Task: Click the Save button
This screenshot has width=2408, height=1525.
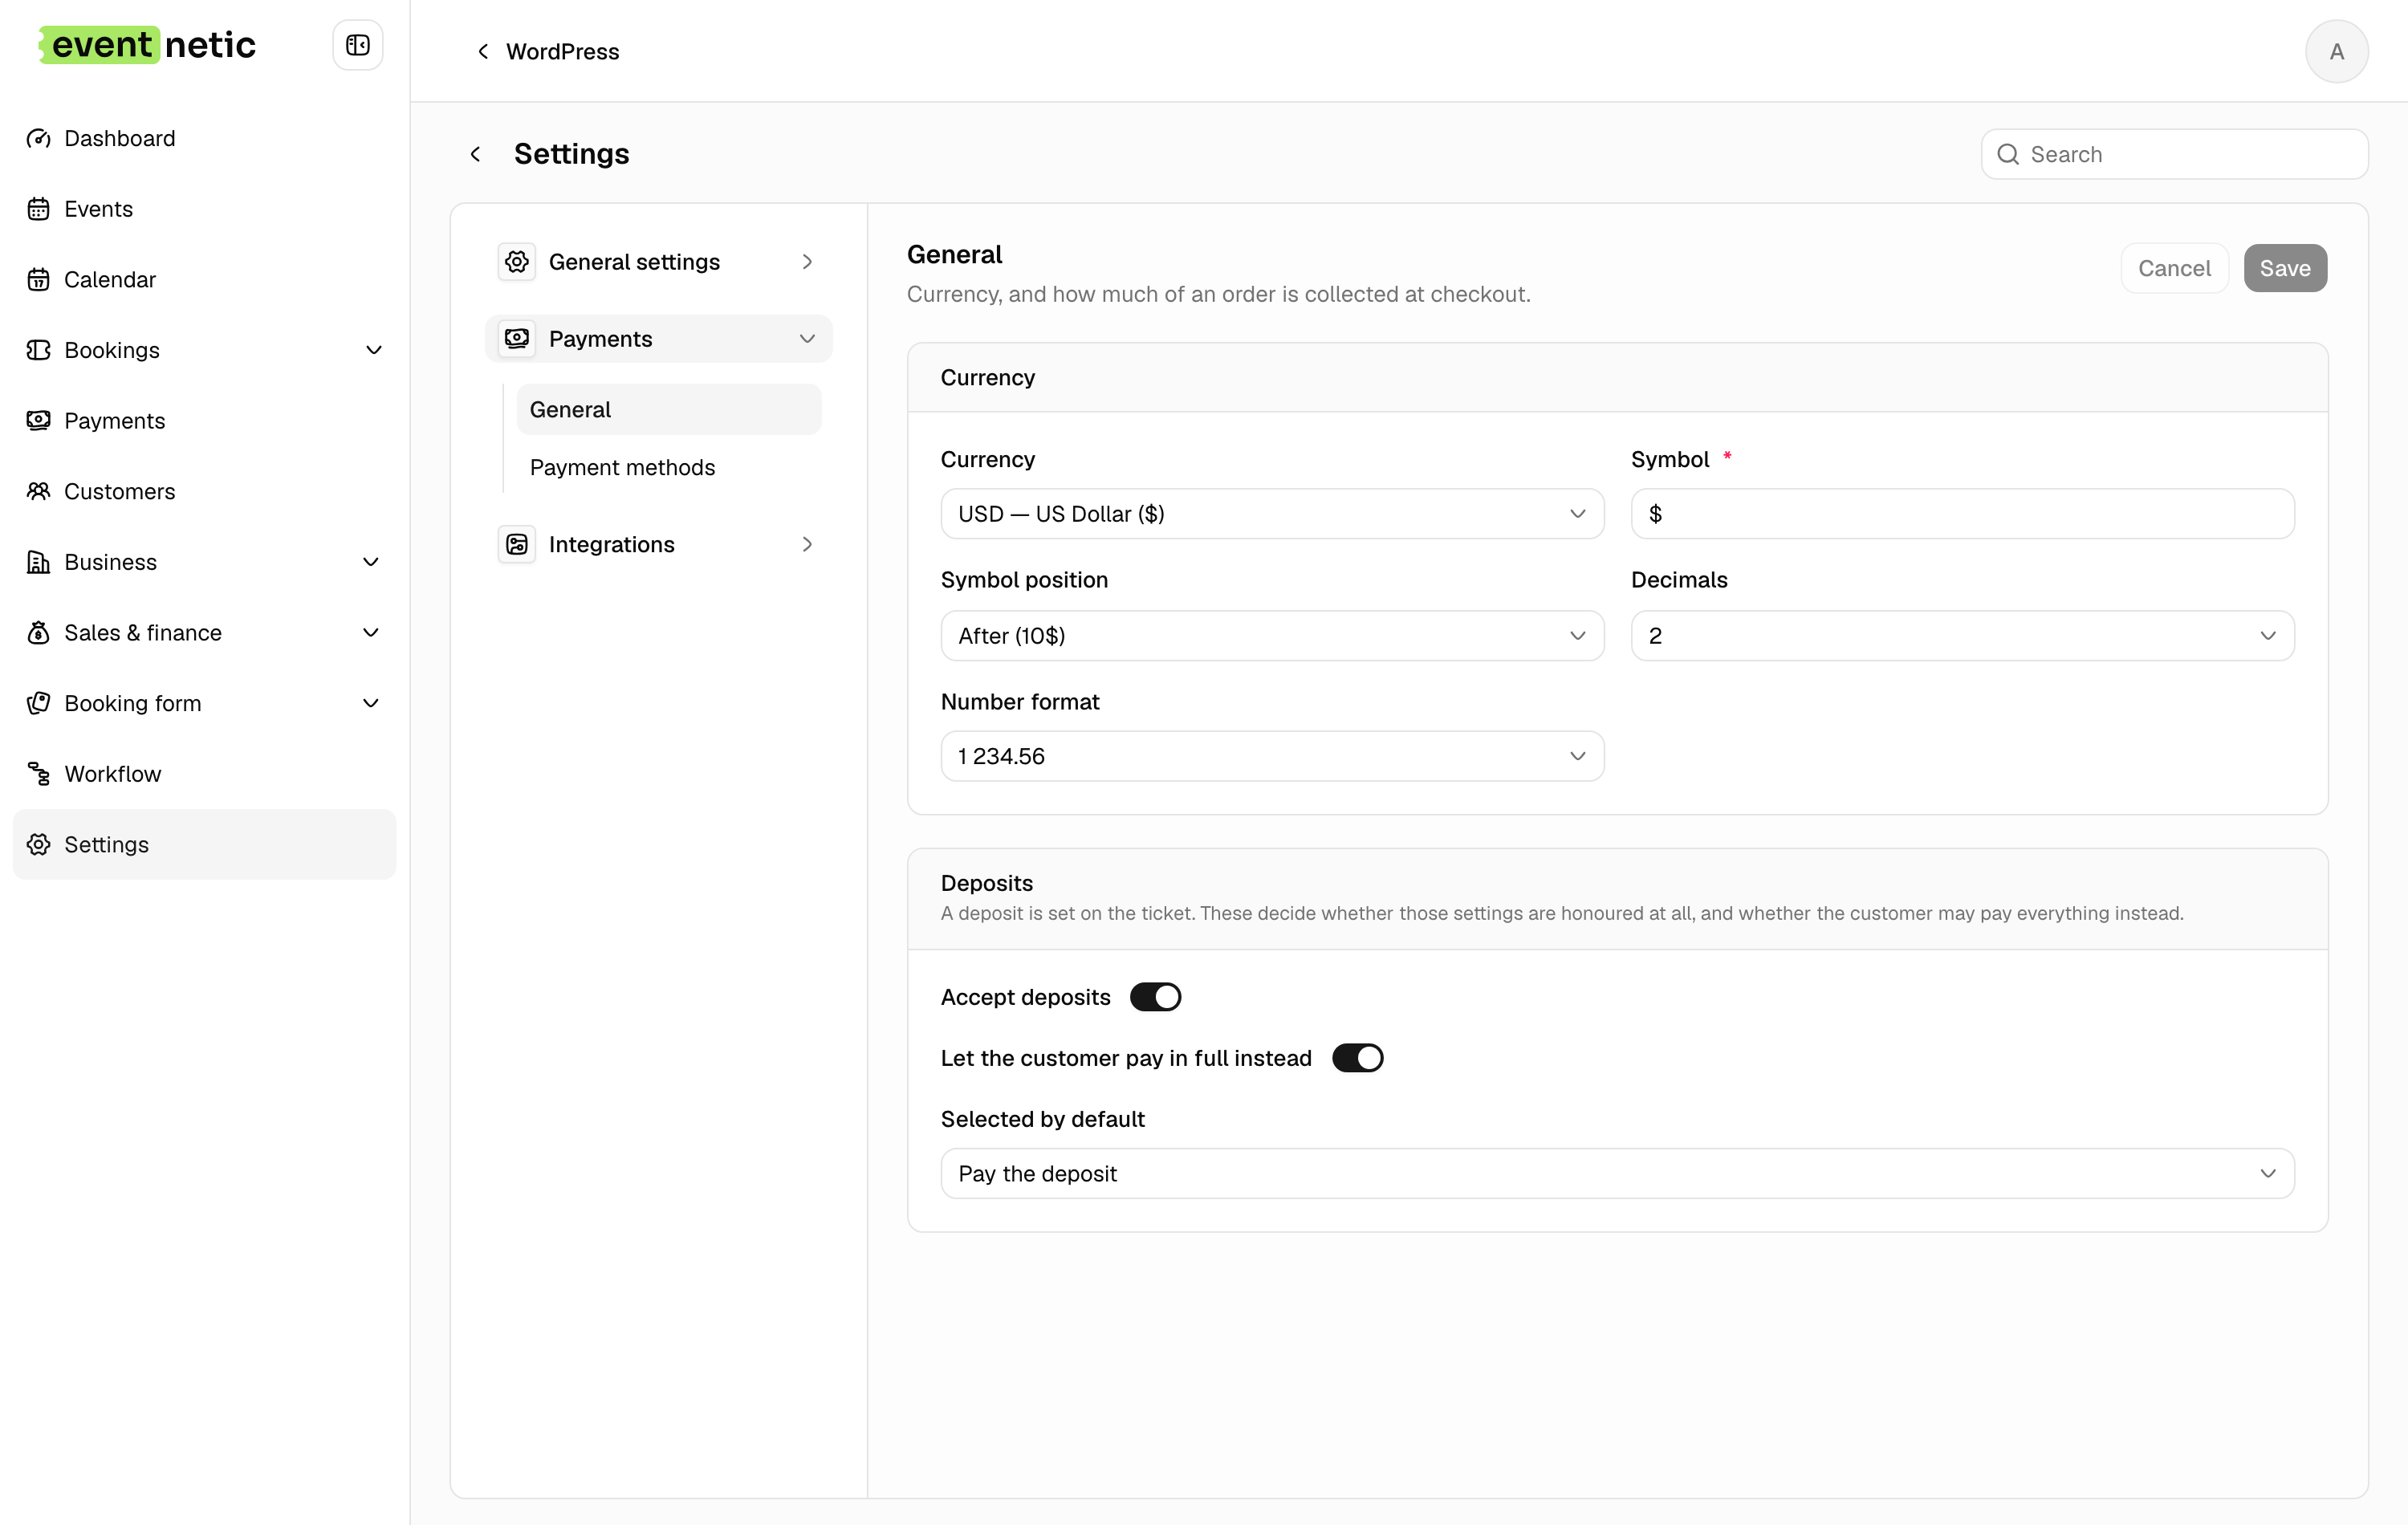Action: click(2285, 268)
